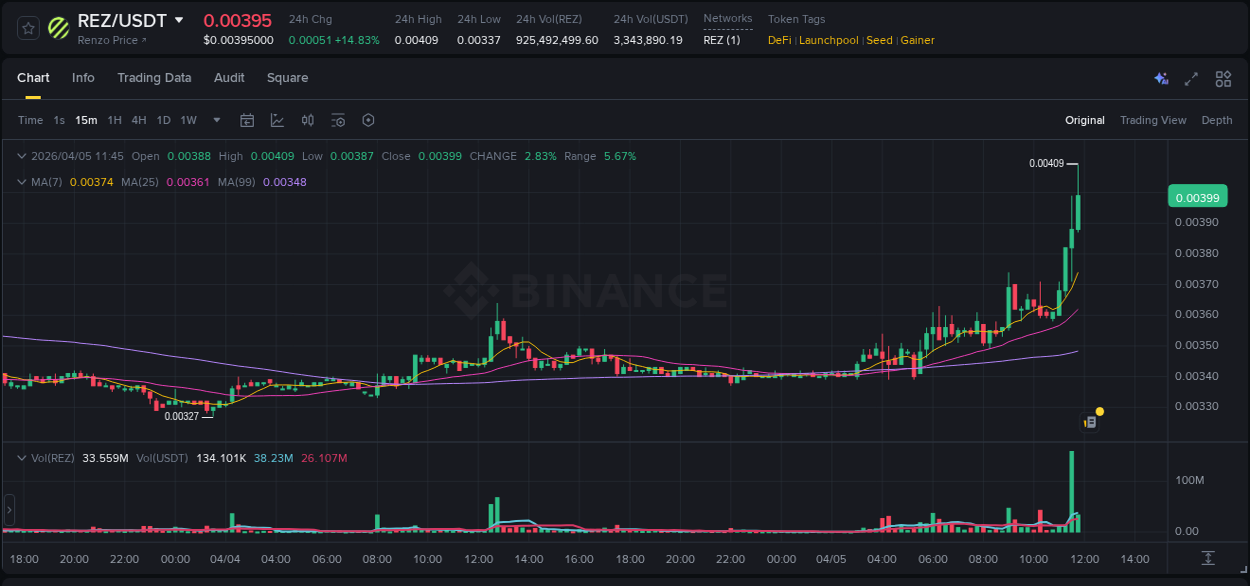Viewport: 1250px width, 586px height.
Task: Collapse the Volume indicator panel chevron
Action: [21, 458]
